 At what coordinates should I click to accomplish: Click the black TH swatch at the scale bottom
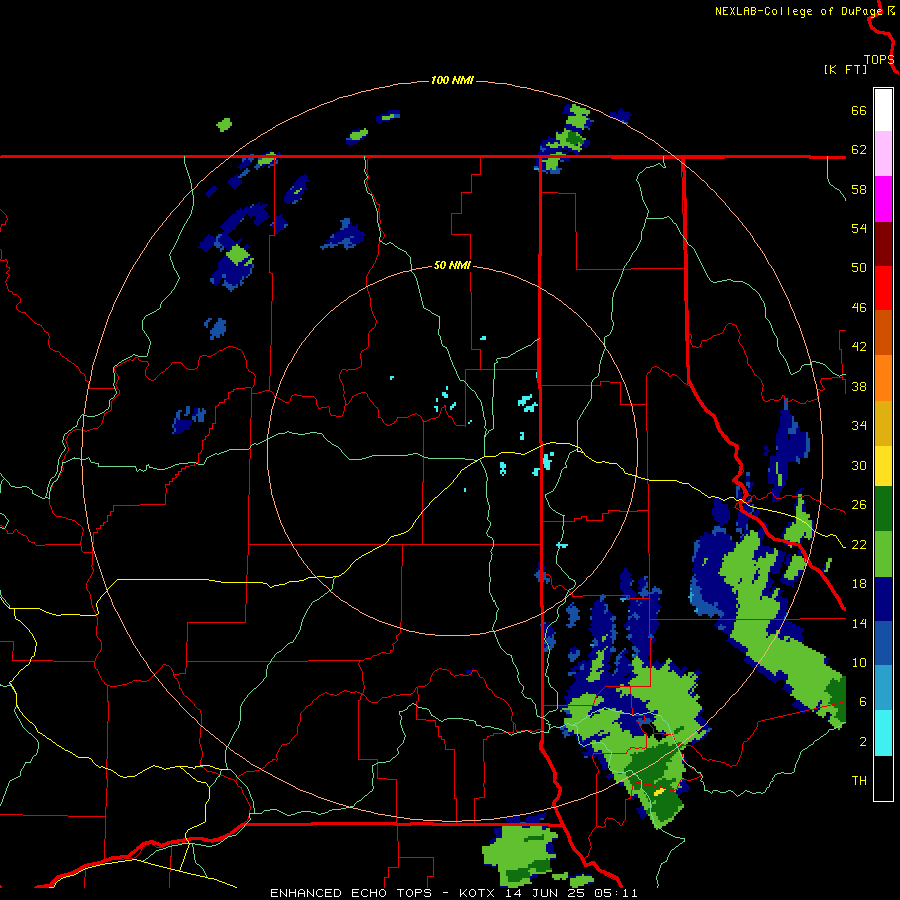pyautogui.click(x=883, y=778)
